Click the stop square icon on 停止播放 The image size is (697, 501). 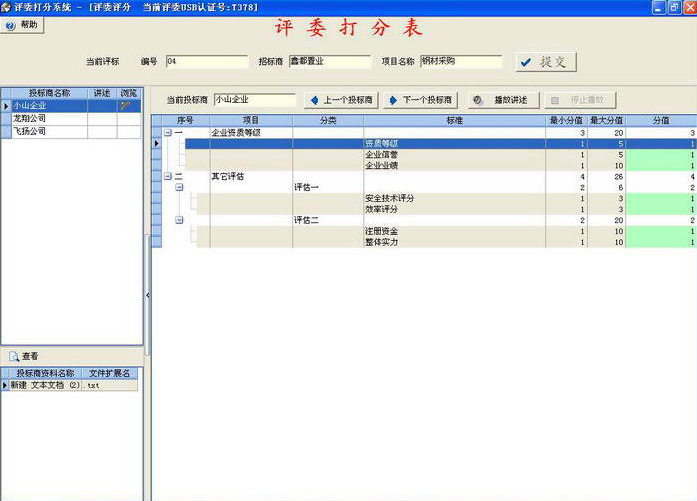pos(555,100)
